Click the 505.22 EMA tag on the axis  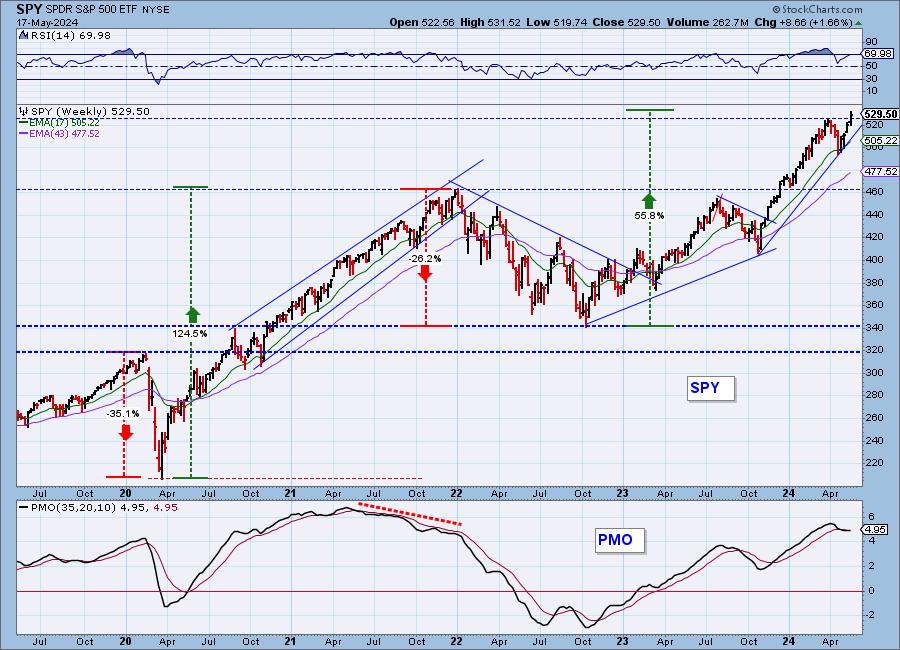tap(880, 141)
